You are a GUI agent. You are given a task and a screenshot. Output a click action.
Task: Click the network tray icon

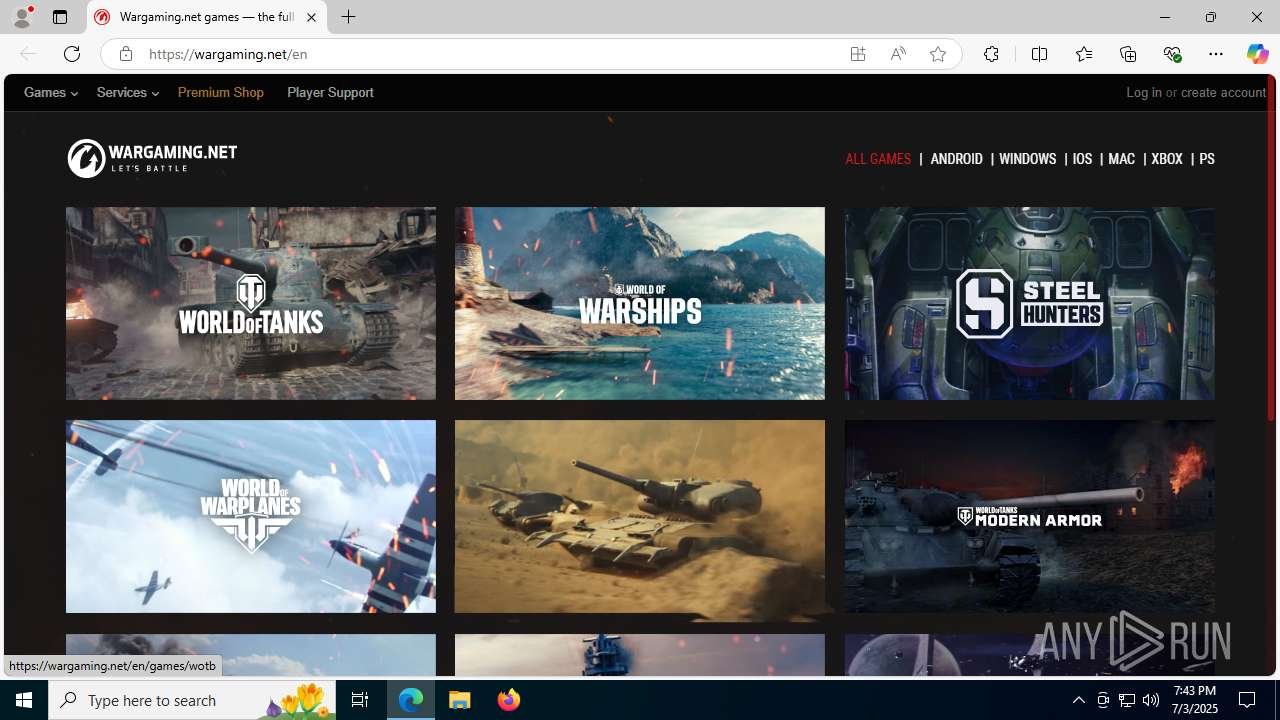coord(1127,700)
